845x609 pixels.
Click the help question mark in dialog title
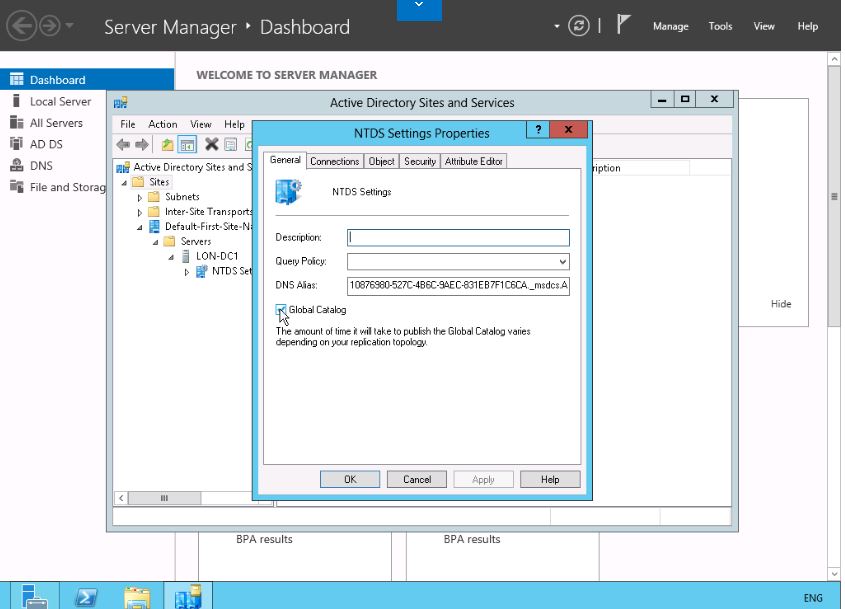(538, 131)
